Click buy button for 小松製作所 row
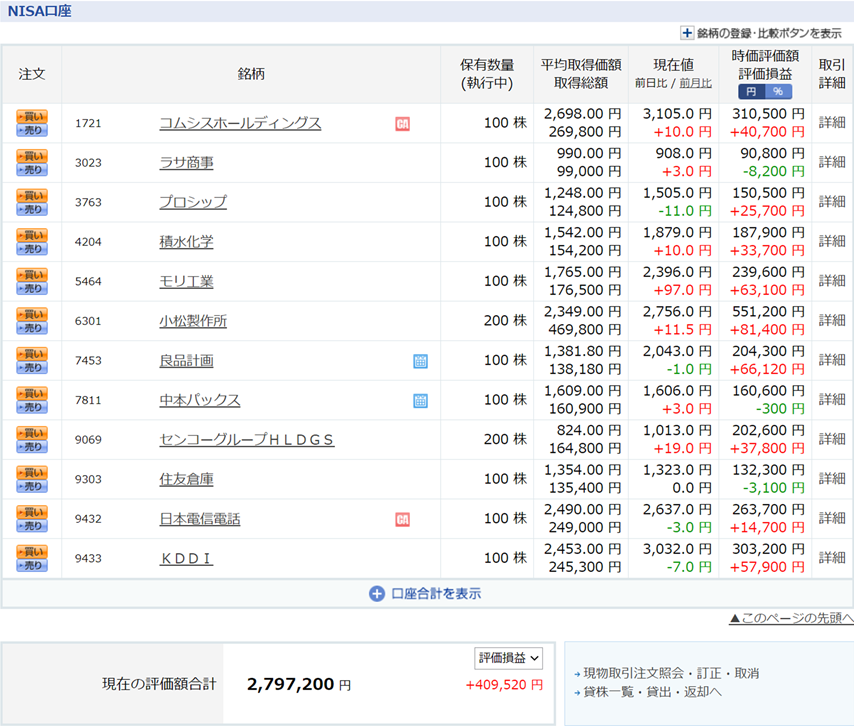The height and width of the screenshot is (726, 854). (x=32, y=314)
